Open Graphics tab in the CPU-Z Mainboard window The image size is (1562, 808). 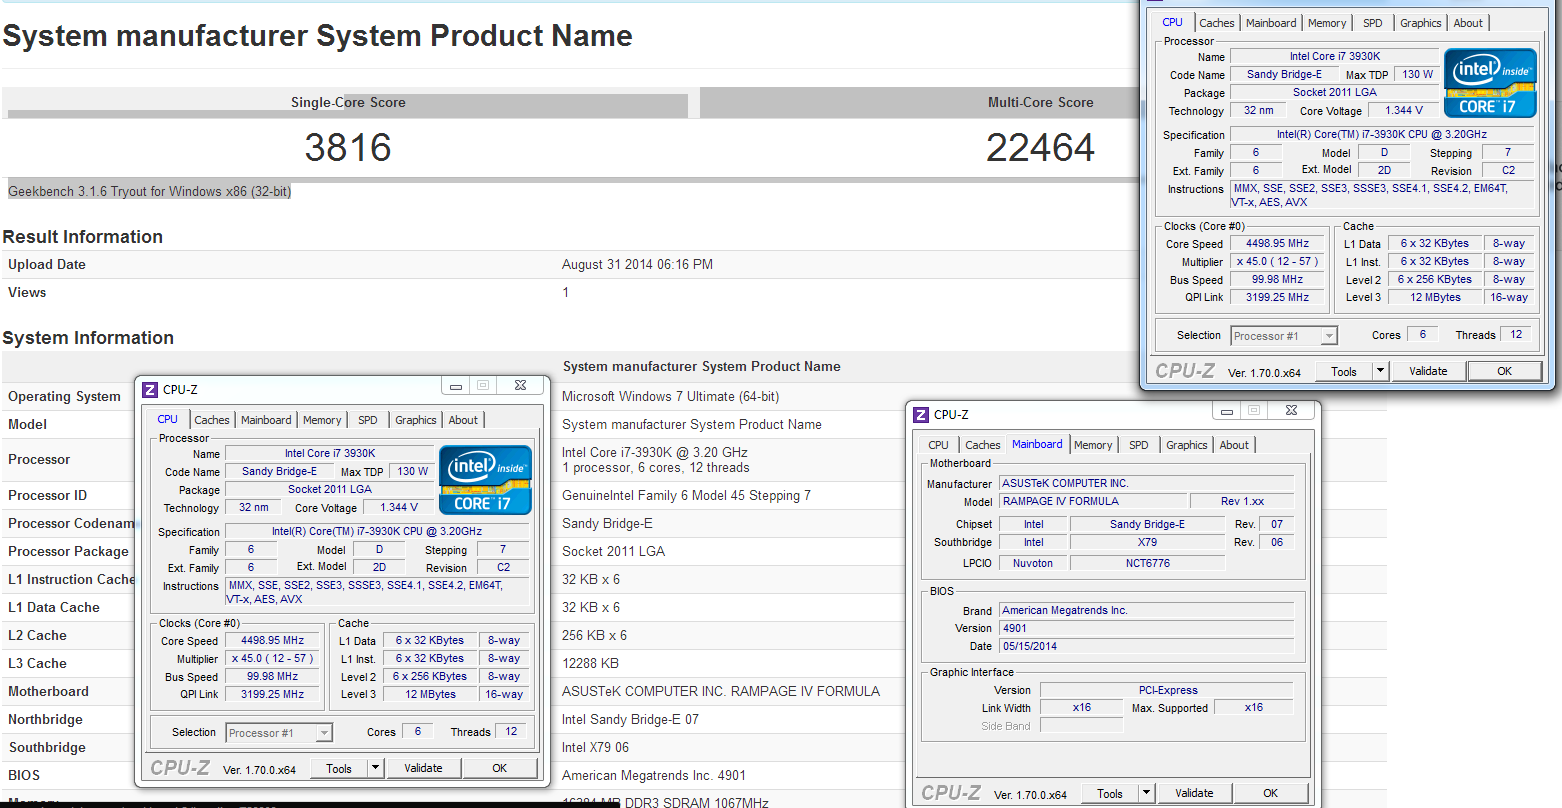coord(1187,445)
